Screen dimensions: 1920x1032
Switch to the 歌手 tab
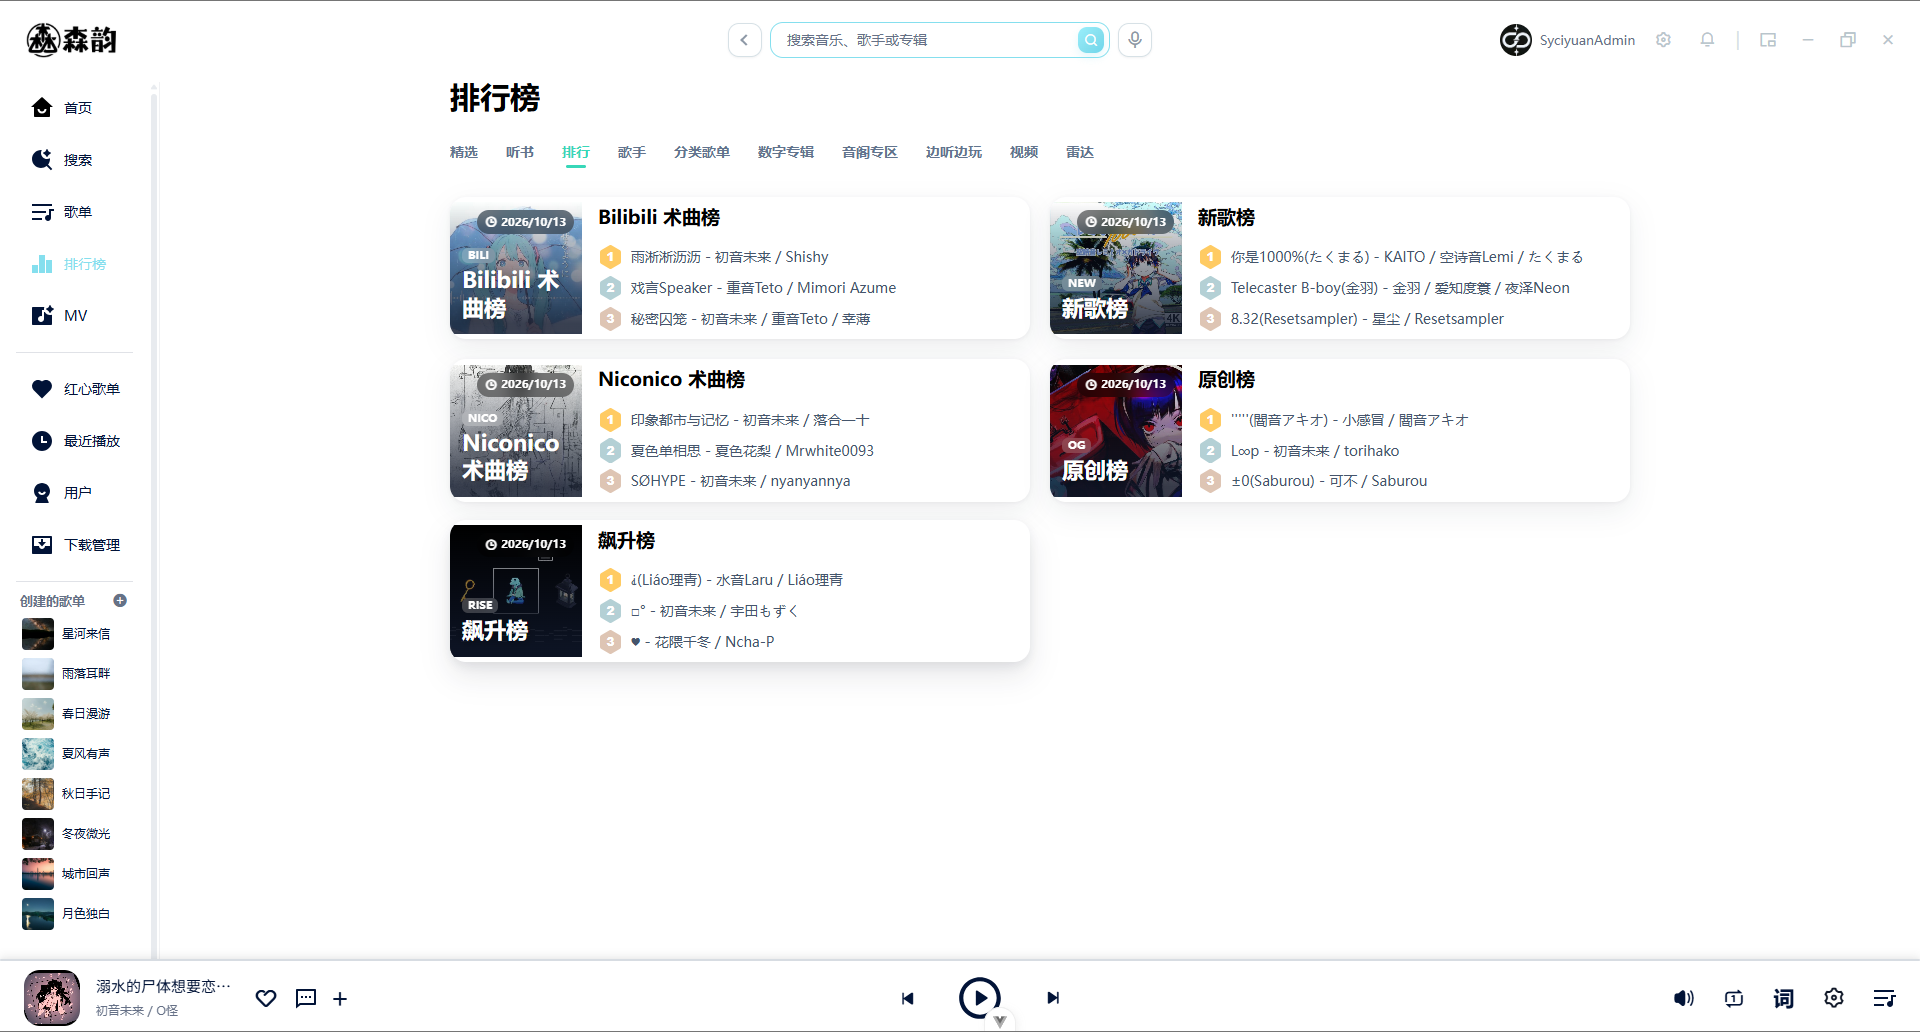632,152
